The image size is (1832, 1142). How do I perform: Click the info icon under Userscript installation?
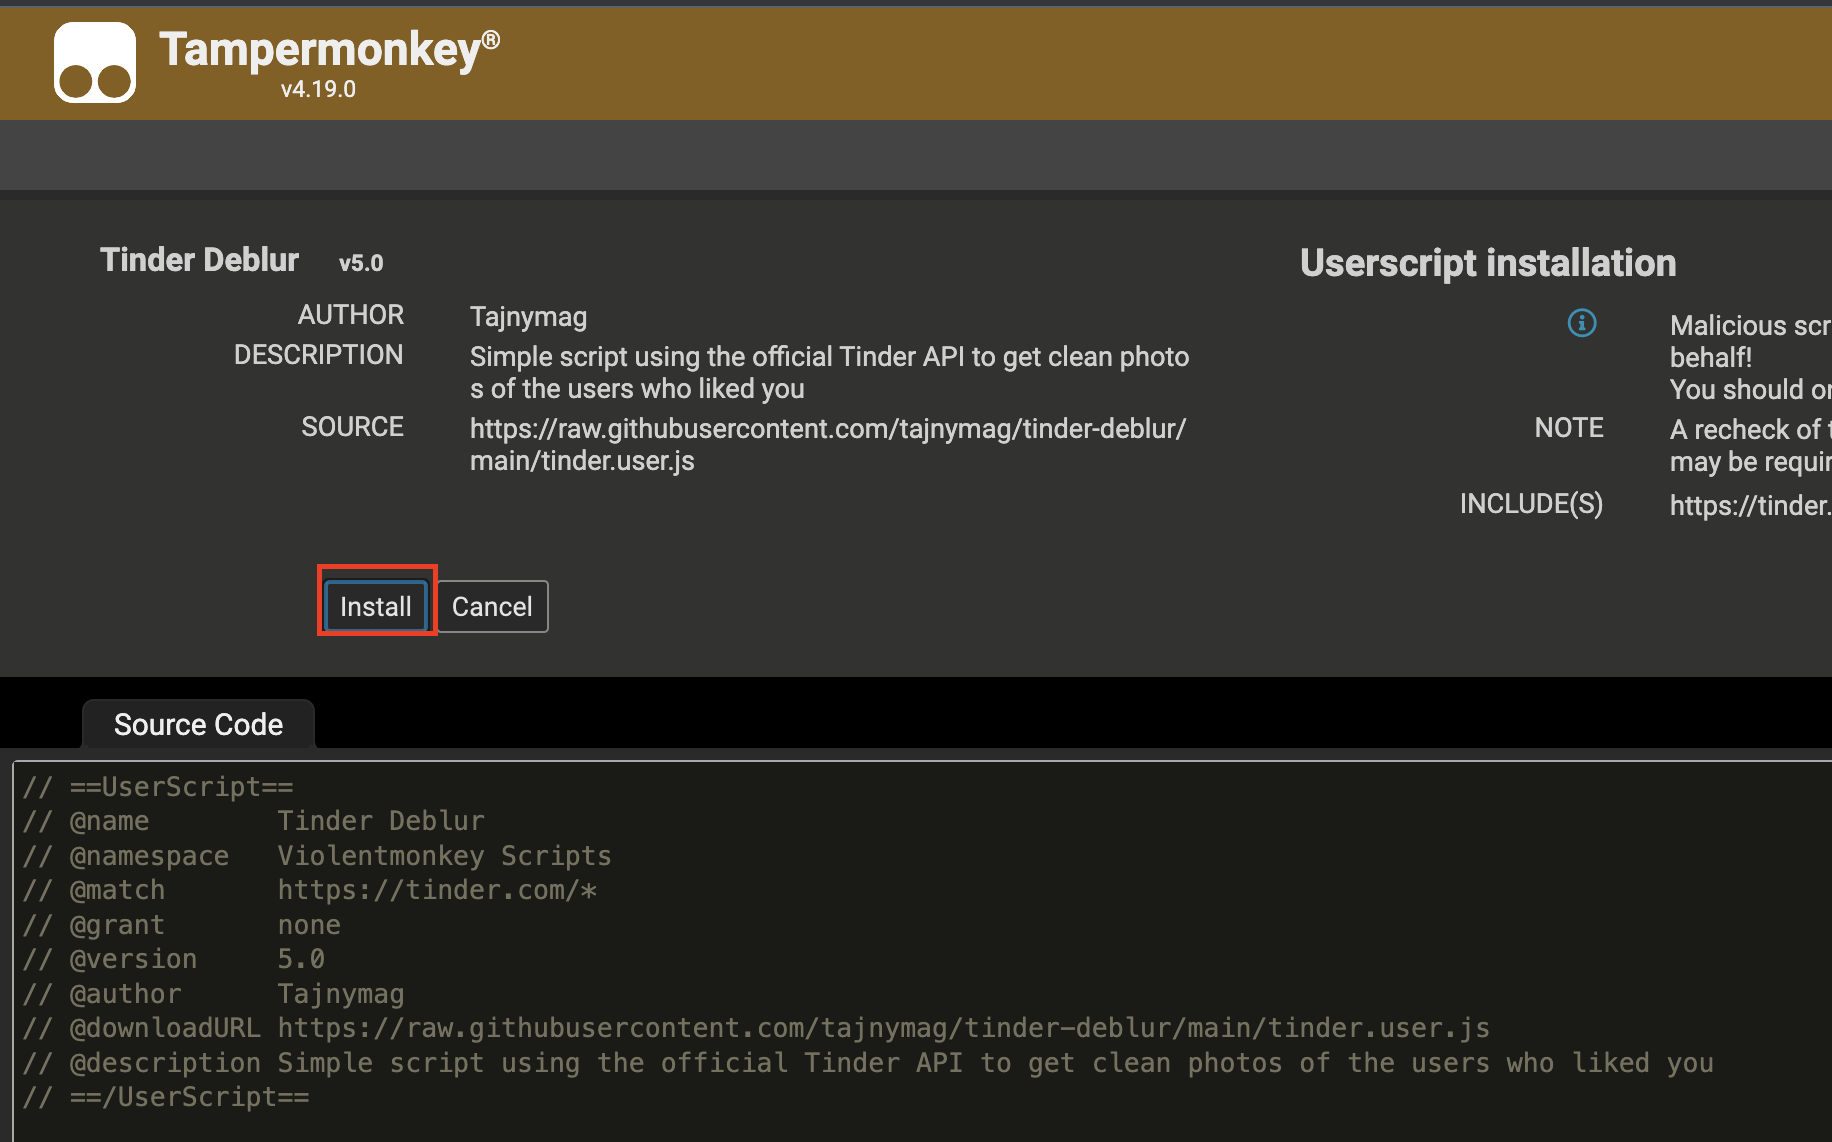pos(1582,323)
